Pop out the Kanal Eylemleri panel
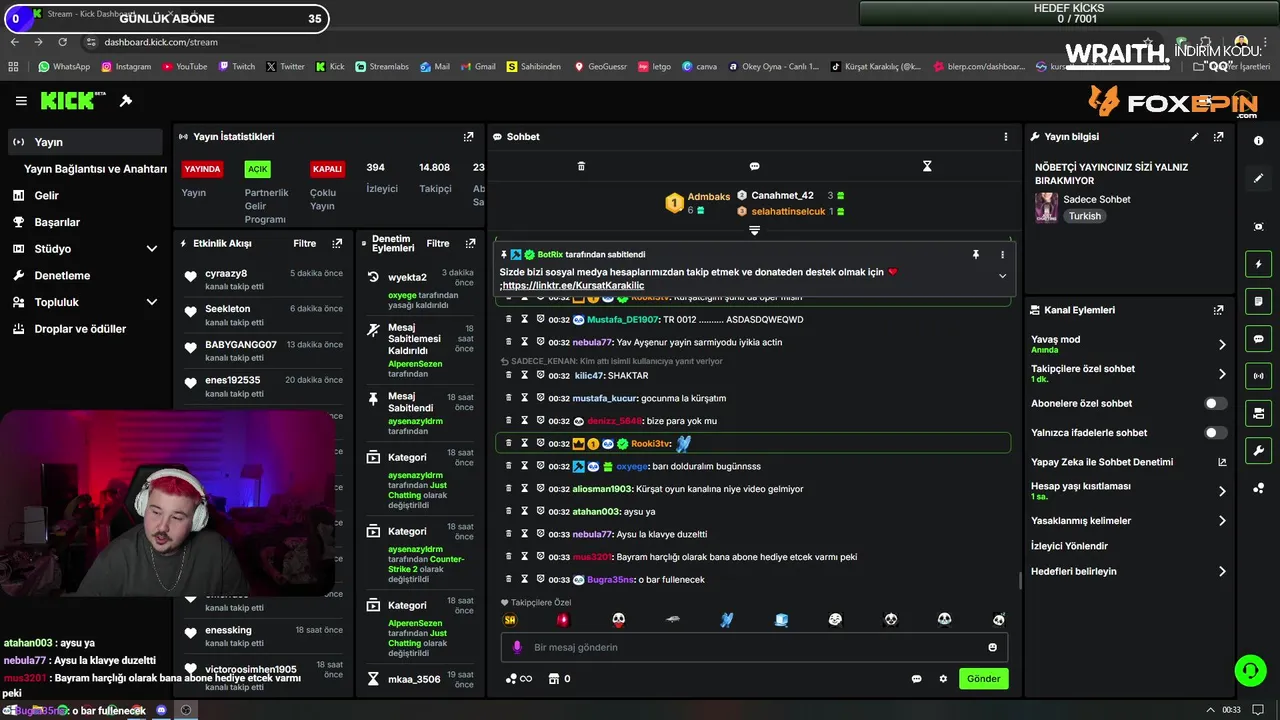Image resolution: width=1280 pixels, height=720 pixels. pyautogui.click(x=1218, y=311)
